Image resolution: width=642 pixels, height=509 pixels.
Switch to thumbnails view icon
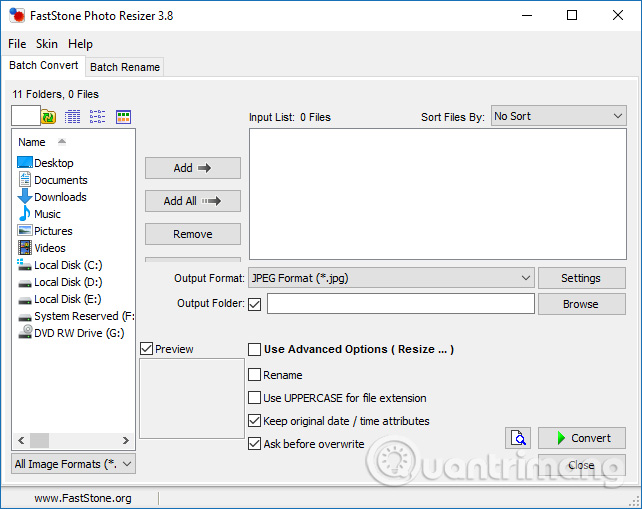pyautogui.click(x=123, y=117)
